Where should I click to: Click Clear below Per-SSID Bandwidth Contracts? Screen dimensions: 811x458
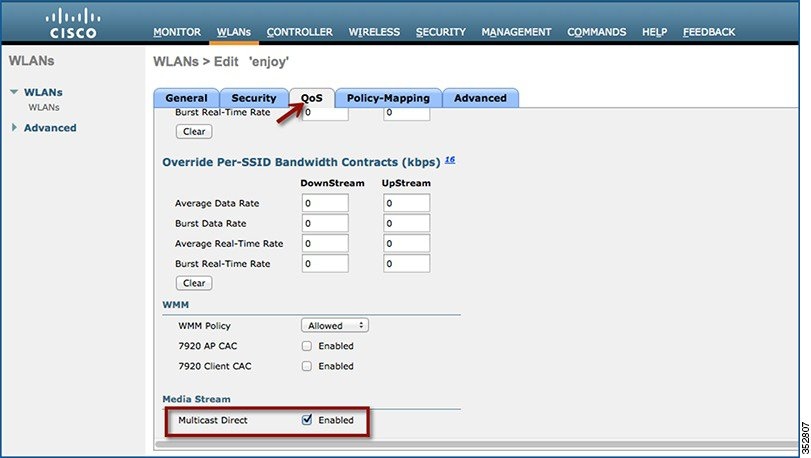(x=194, y=283)
